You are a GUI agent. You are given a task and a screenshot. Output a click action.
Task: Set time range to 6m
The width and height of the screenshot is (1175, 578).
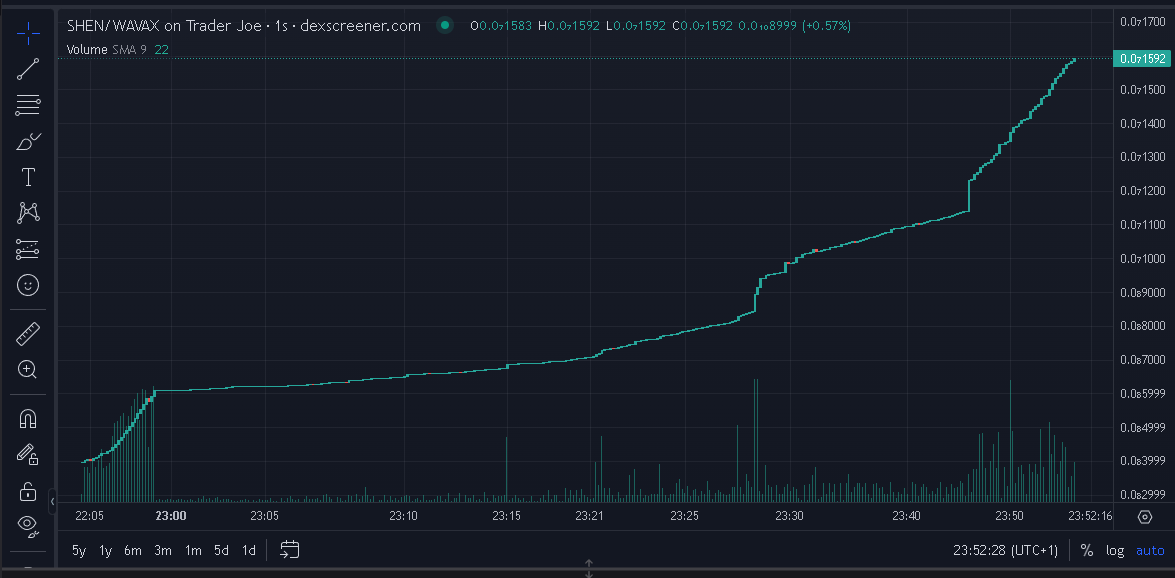[133, 550]
